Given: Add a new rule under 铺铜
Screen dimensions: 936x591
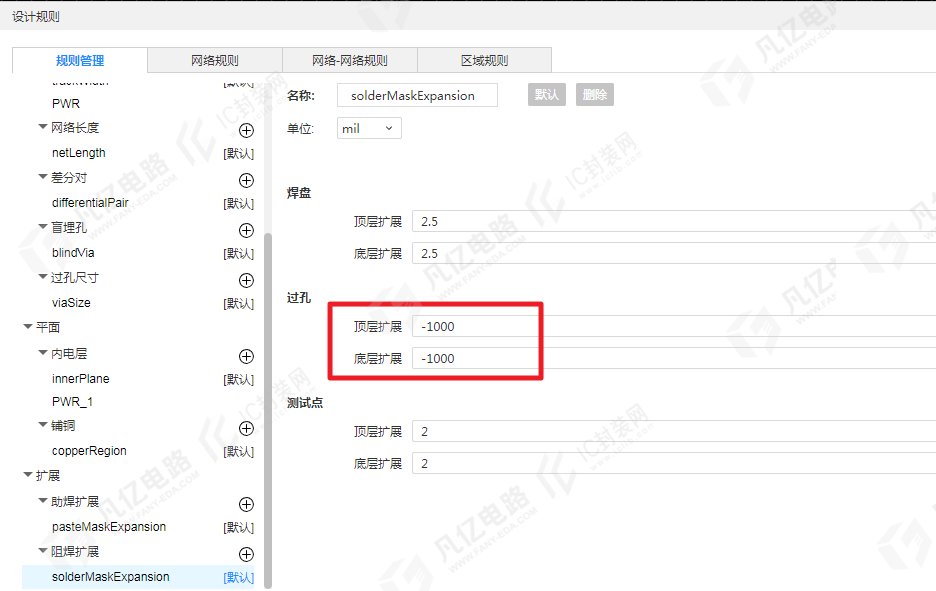Looking at the screenshot, I should (246, 429).
